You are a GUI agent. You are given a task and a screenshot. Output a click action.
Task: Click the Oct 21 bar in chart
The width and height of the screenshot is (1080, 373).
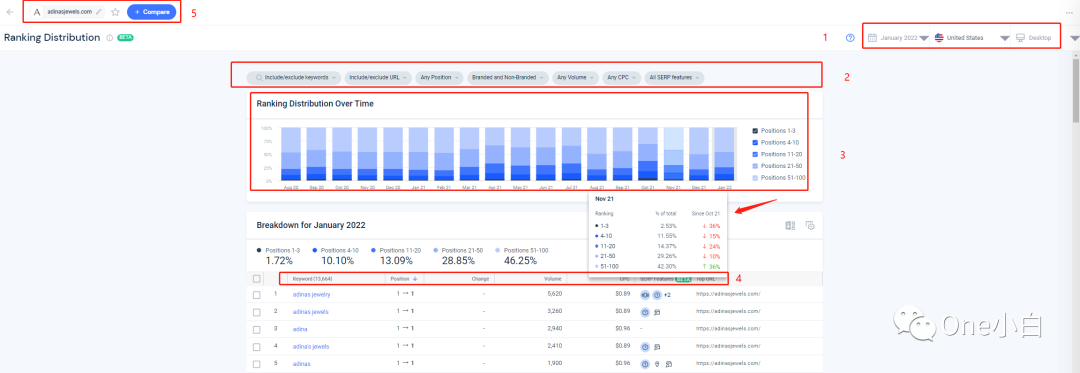[648, 154]
